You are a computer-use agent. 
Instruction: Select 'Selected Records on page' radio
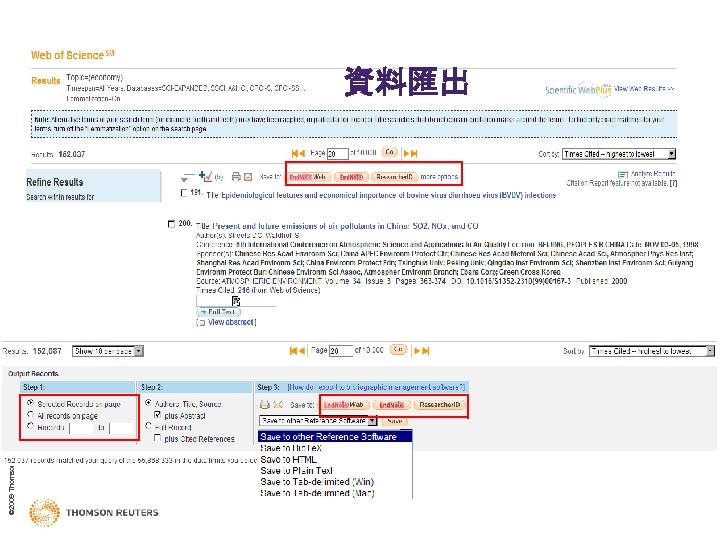point(30,403)
